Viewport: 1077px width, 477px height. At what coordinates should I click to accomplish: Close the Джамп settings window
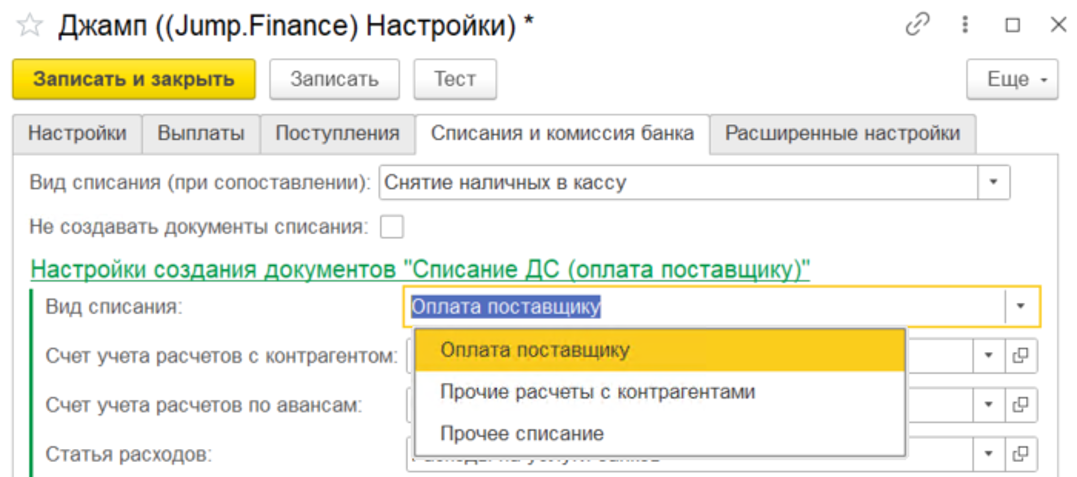(1056, 26)
